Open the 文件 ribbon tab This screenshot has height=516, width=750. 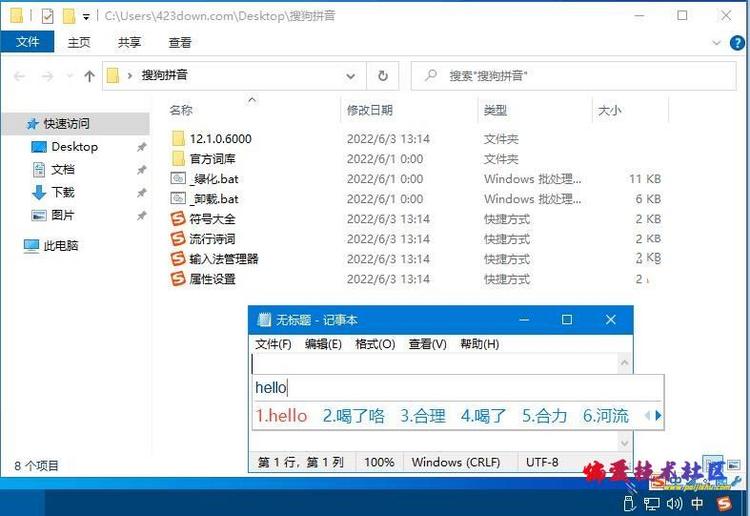coord(27,42)
